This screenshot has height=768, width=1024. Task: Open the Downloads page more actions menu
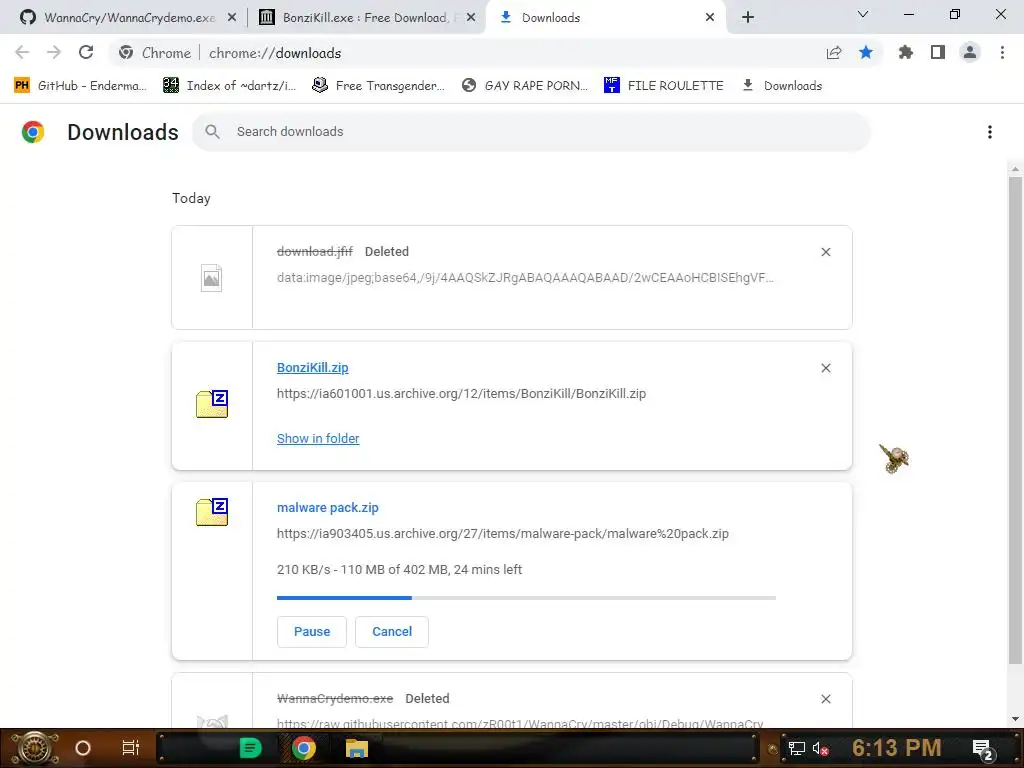click(989, 132)
